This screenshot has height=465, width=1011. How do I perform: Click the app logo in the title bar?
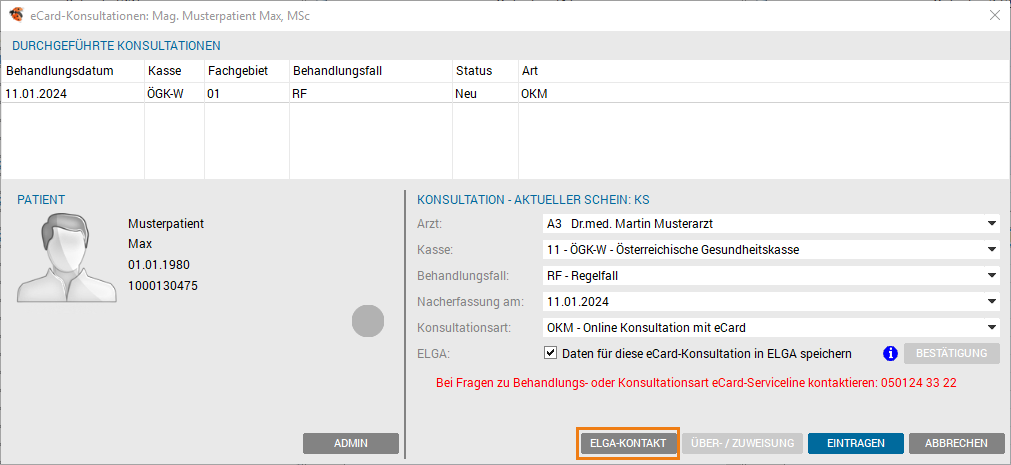[x=15, y=15]
